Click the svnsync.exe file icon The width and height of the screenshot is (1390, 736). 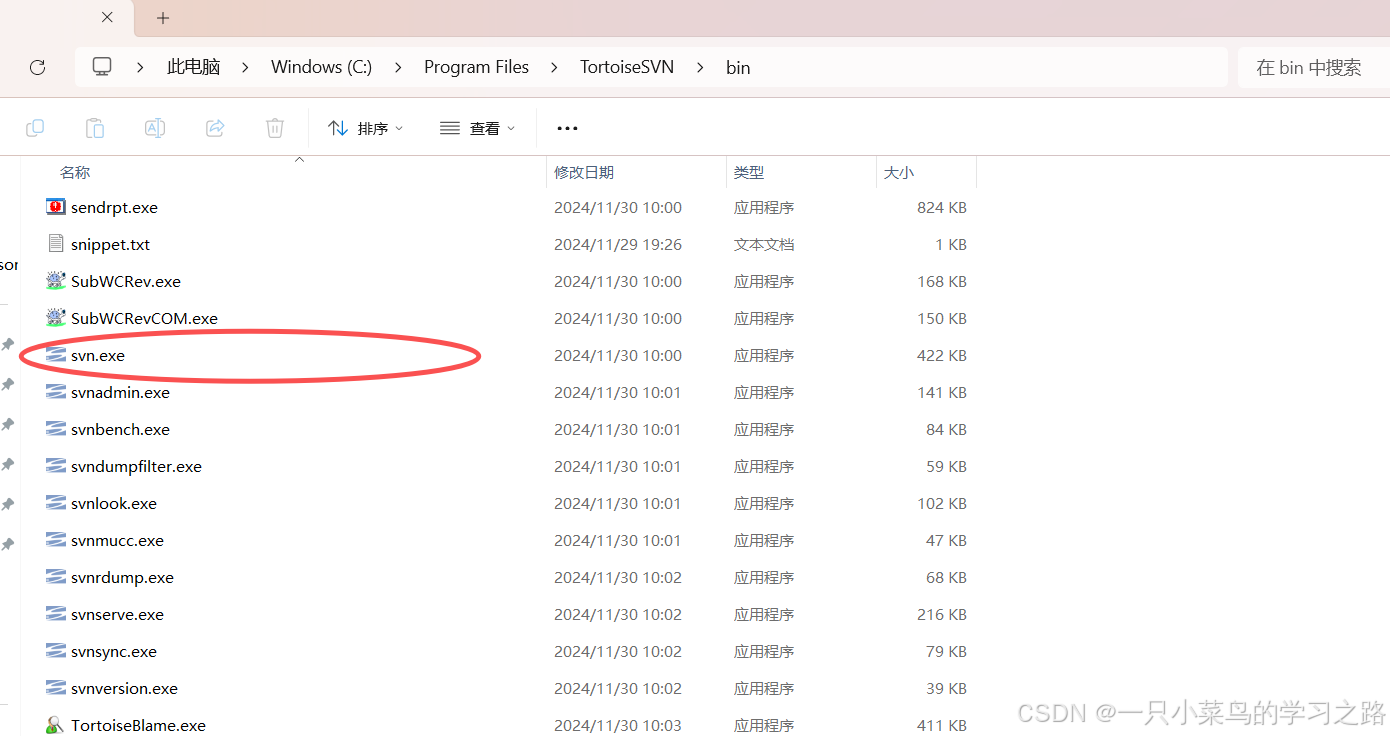pos(56,651)
